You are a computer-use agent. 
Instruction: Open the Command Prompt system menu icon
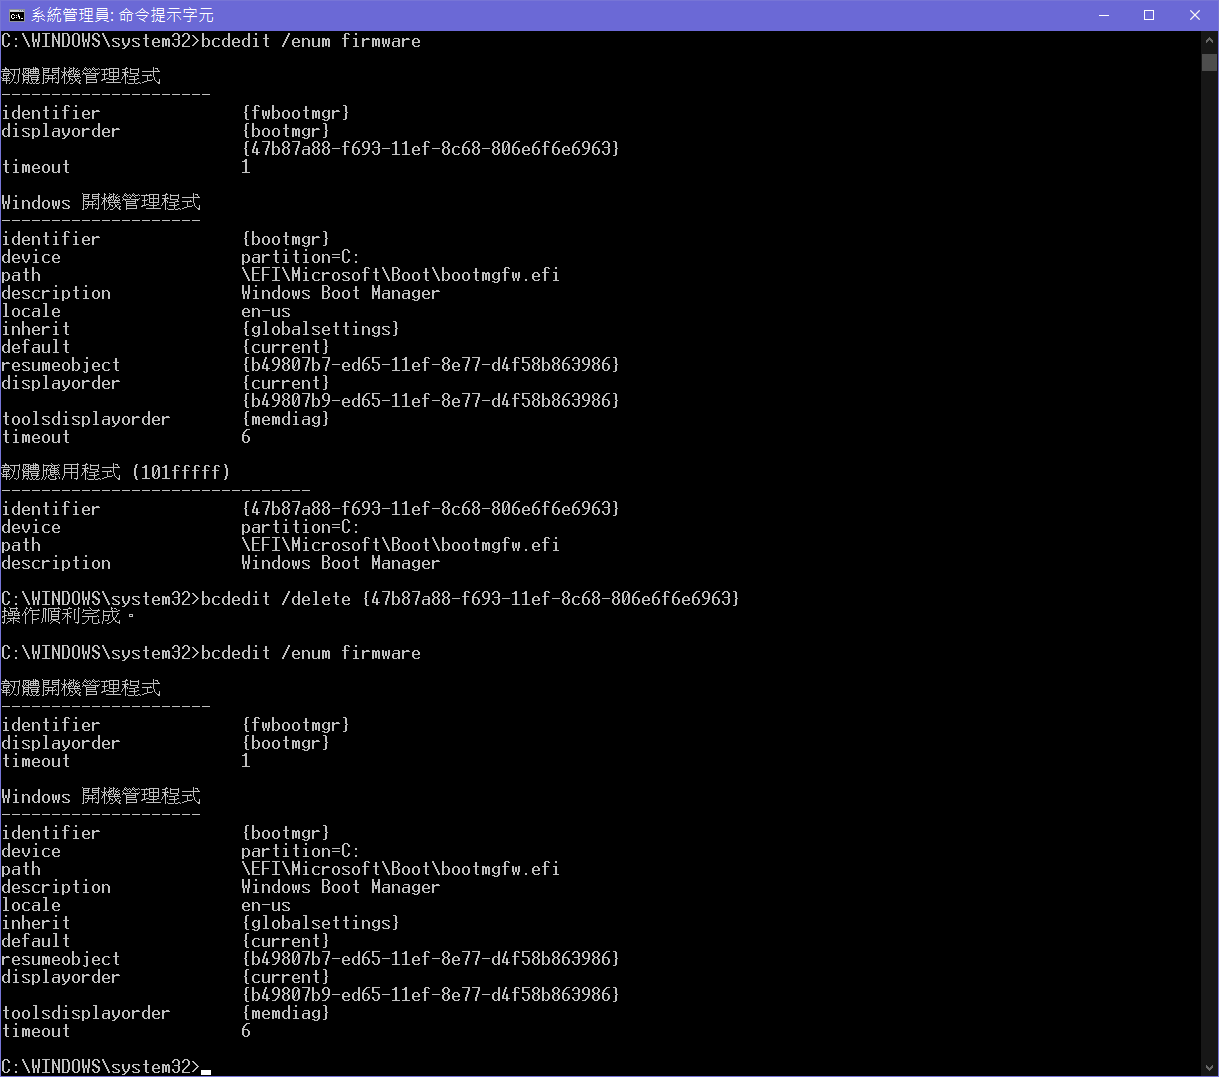click(x=16, y=15)
